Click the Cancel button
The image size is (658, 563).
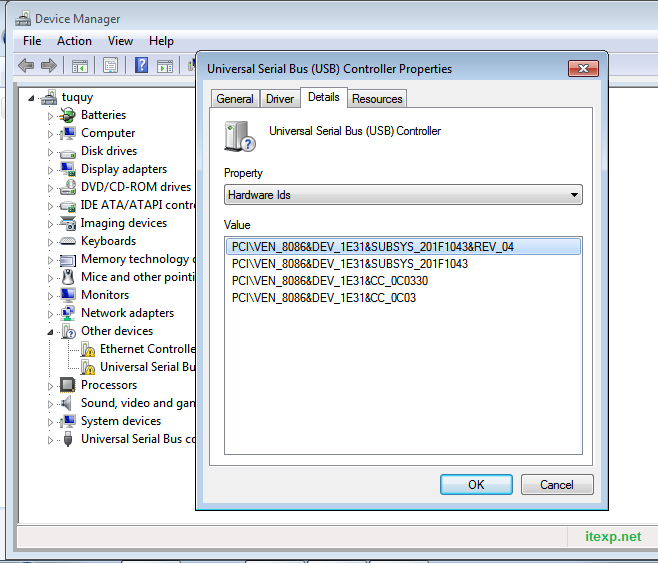click(x=557, y=485)
